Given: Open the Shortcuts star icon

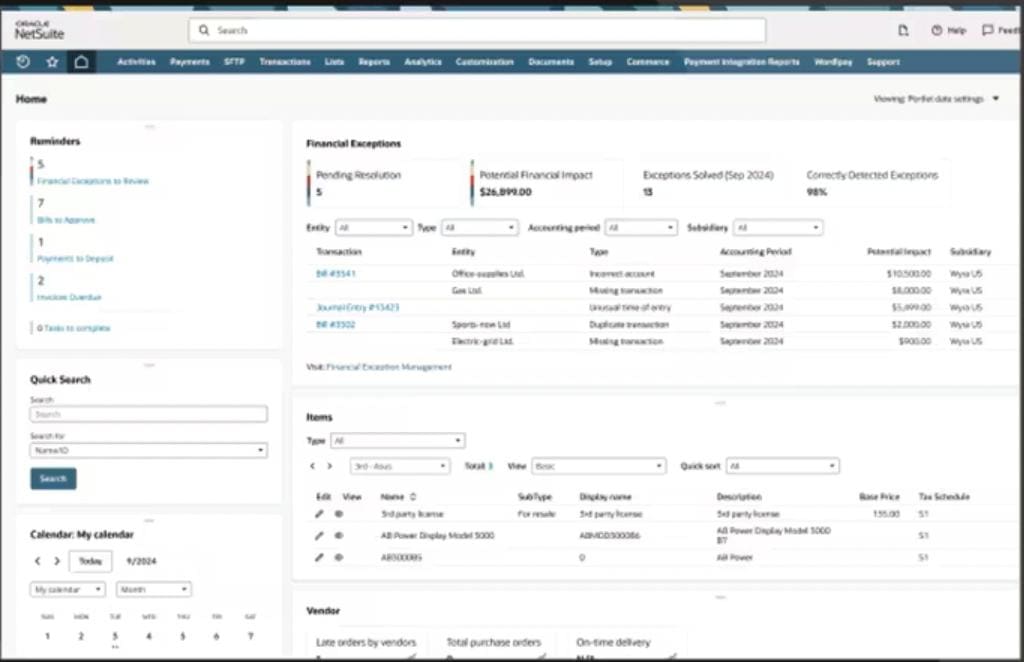Looking at the screenshot, I should coord(52,62).
